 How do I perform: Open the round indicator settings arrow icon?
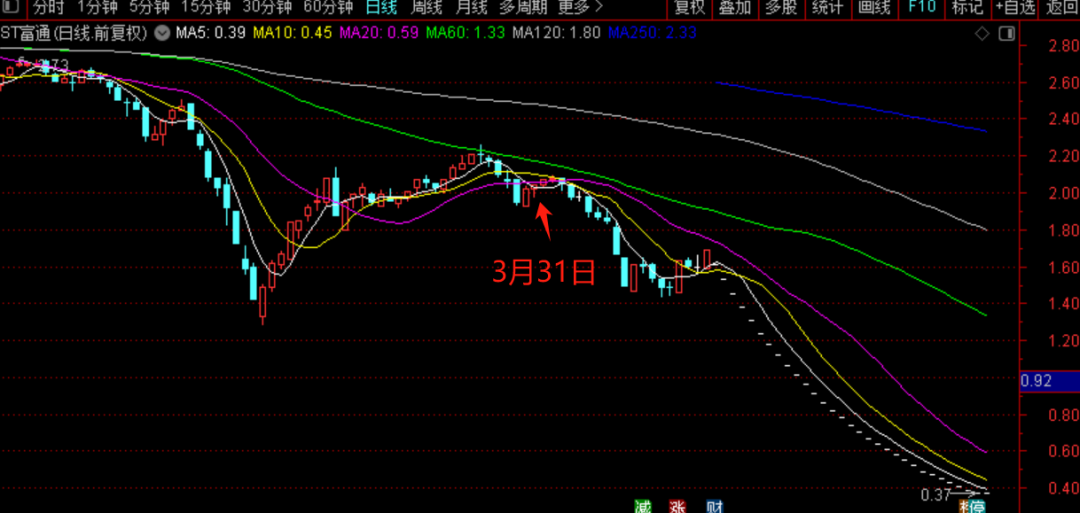(x=163, y=32)
